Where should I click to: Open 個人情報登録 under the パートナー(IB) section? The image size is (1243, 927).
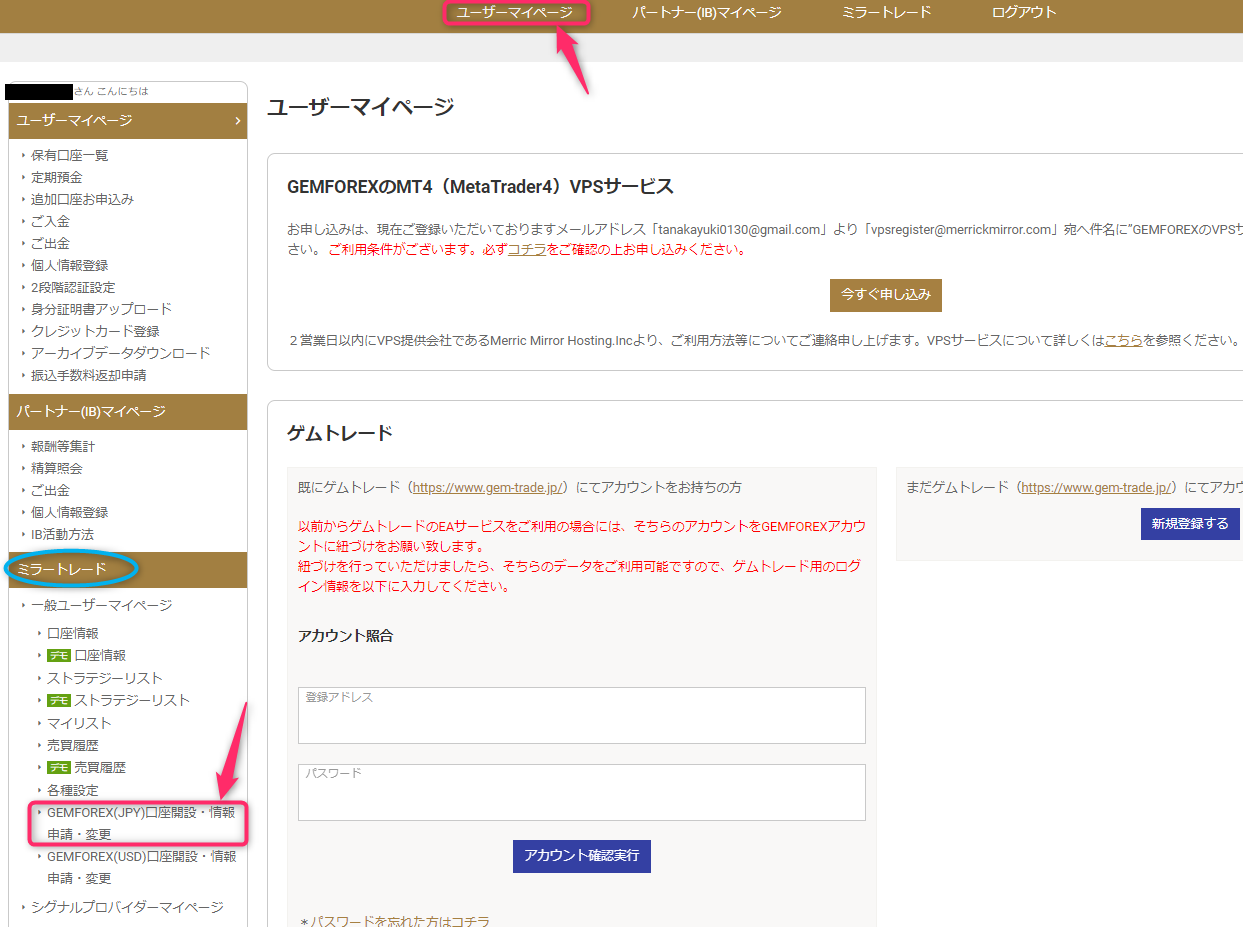point(70,512)
